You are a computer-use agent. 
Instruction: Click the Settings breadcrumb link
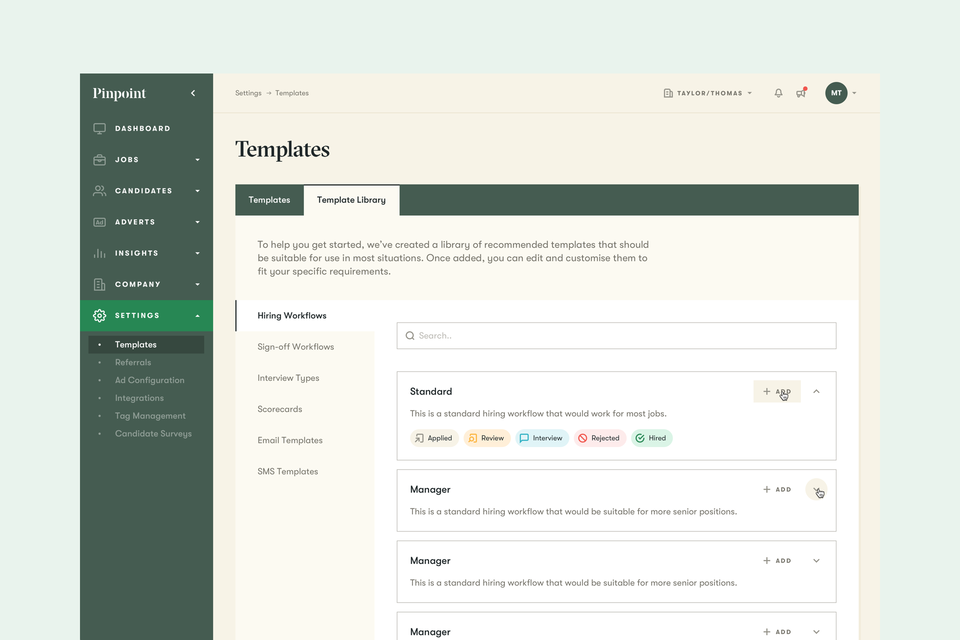[248, 93]
